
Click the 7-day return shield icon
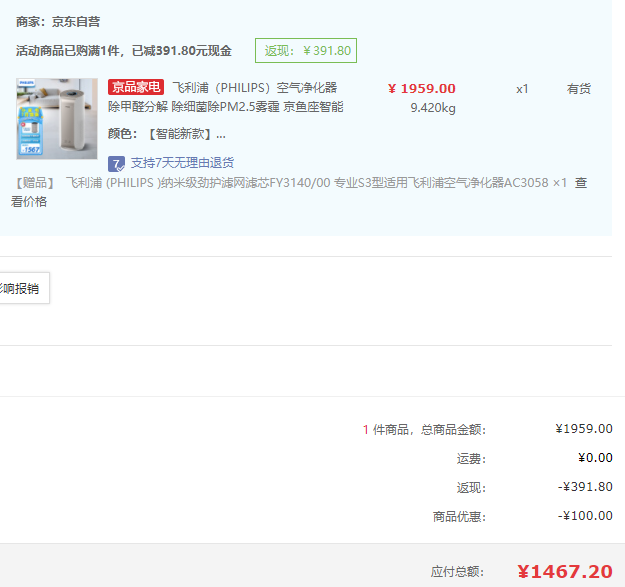(x=116, y=163)
